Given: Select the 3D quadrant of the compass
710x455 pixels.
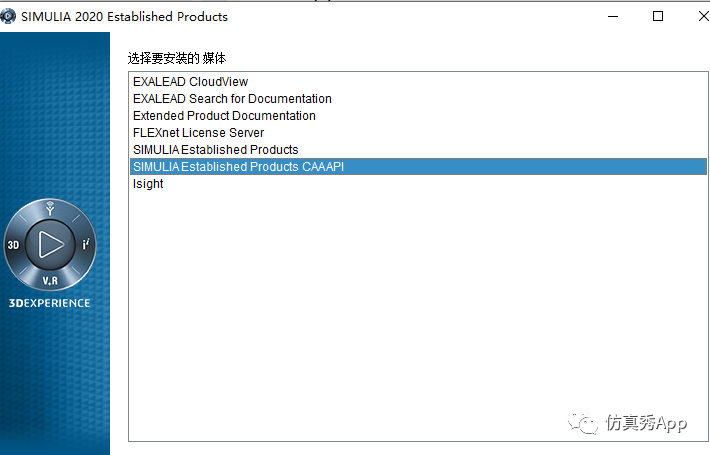Looking at the screenshot, I should pyautogui.click(x=13, y=245).
